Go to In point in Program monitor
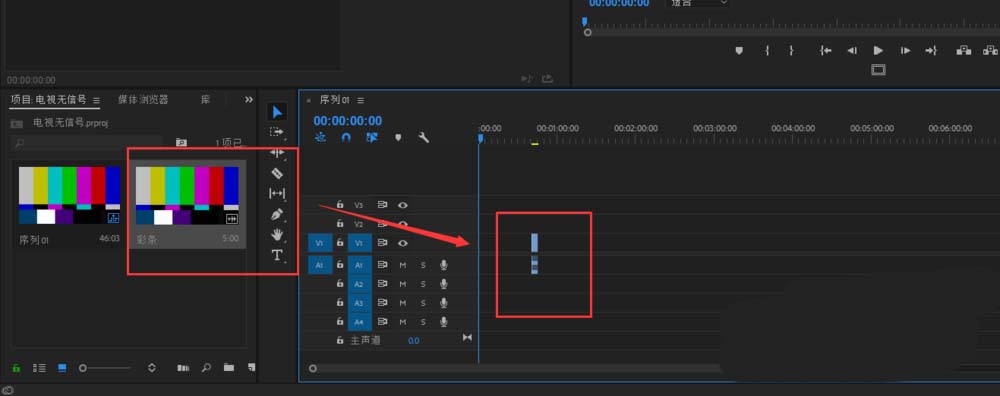1000x396 pixels. [826, 50]
